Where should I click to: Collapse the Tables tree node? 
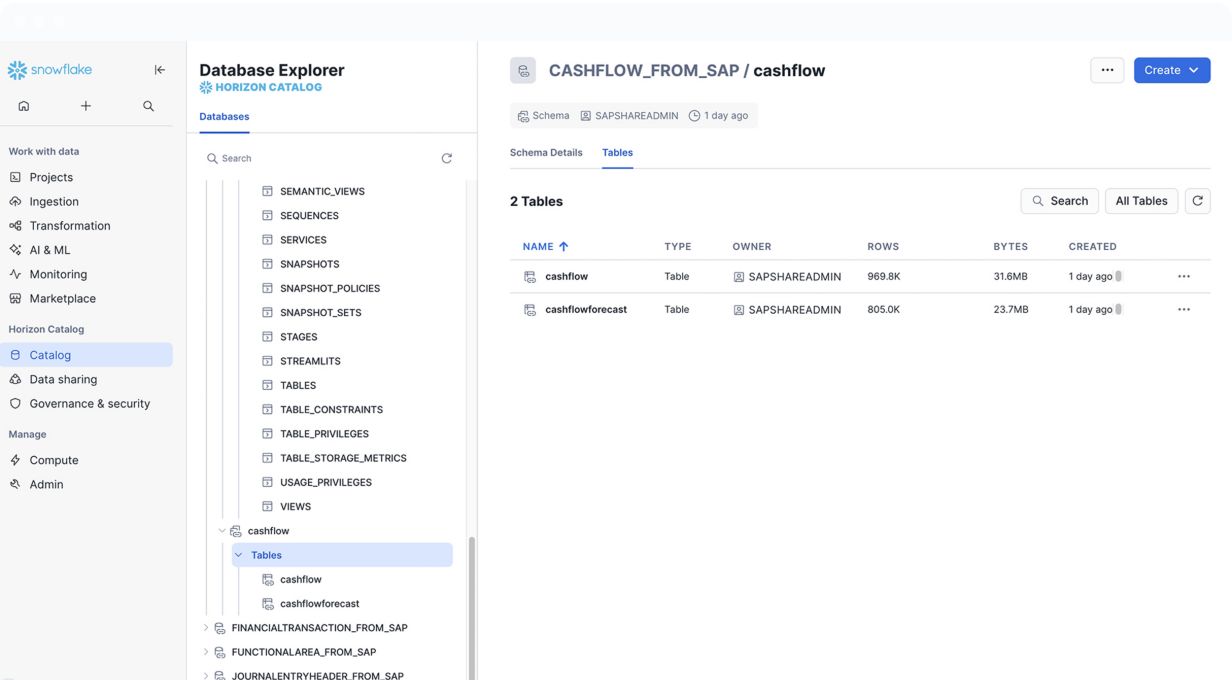pyautogui.click(x=239, y=555)
